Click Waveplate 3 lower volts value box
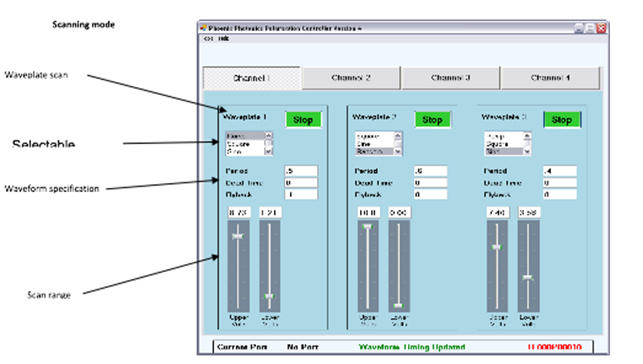 point(529,212)
